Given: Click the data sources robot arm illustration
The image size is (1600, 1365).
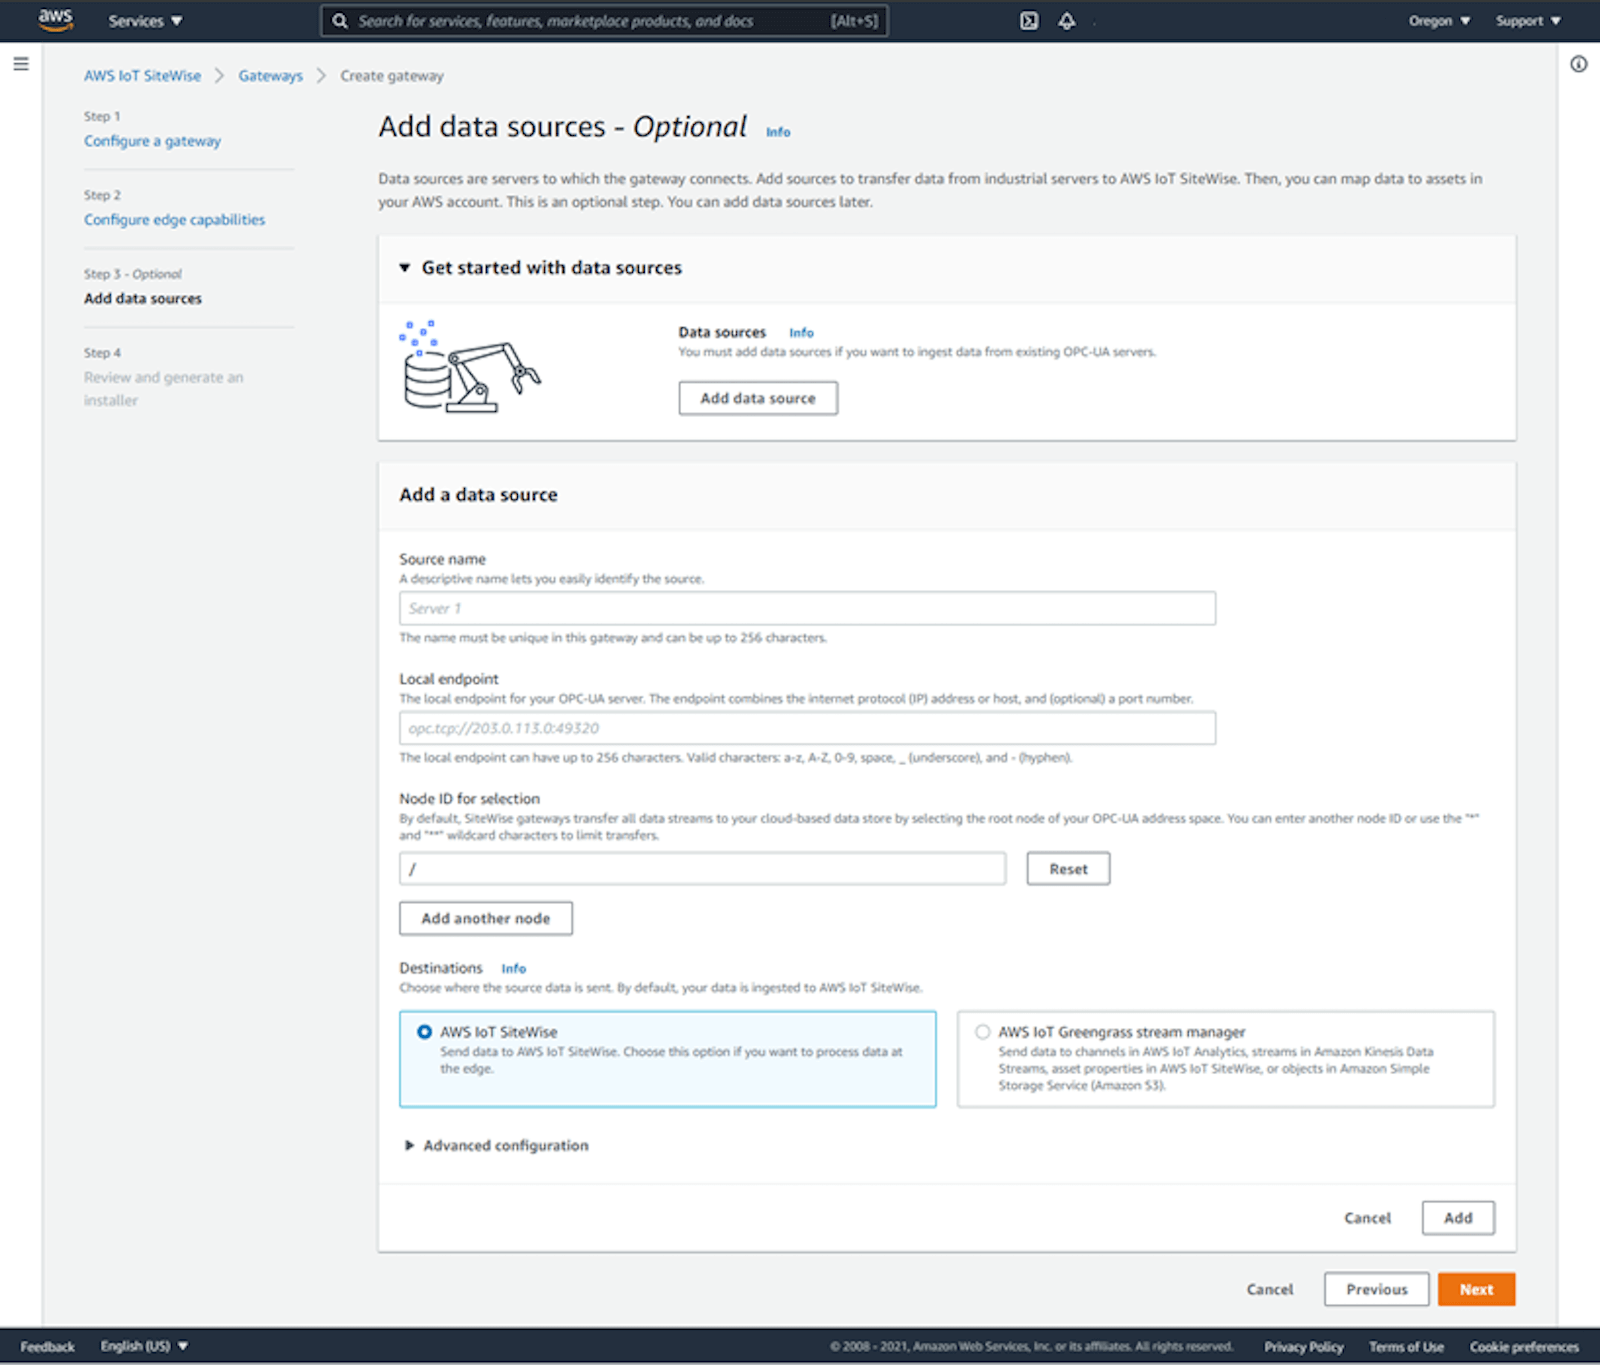Looking at the screenshot, I should [469, 366].
